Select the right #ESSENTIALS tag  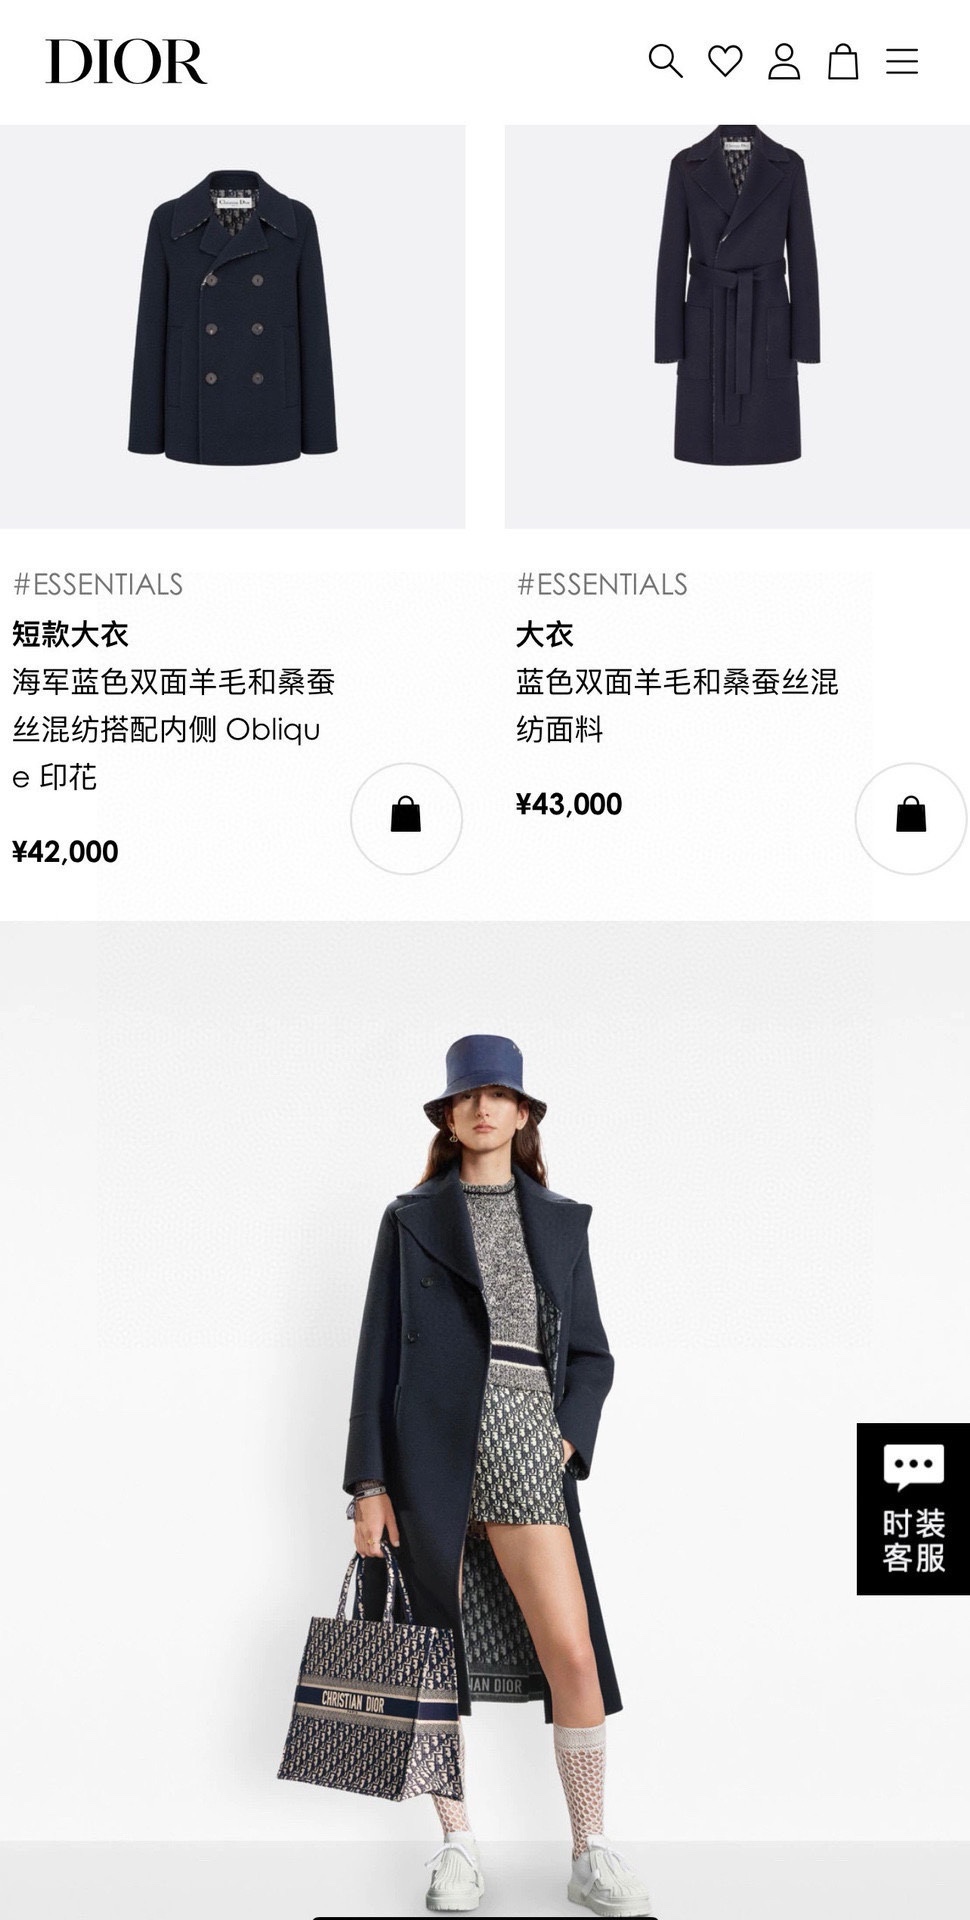(x=602, y=584)
